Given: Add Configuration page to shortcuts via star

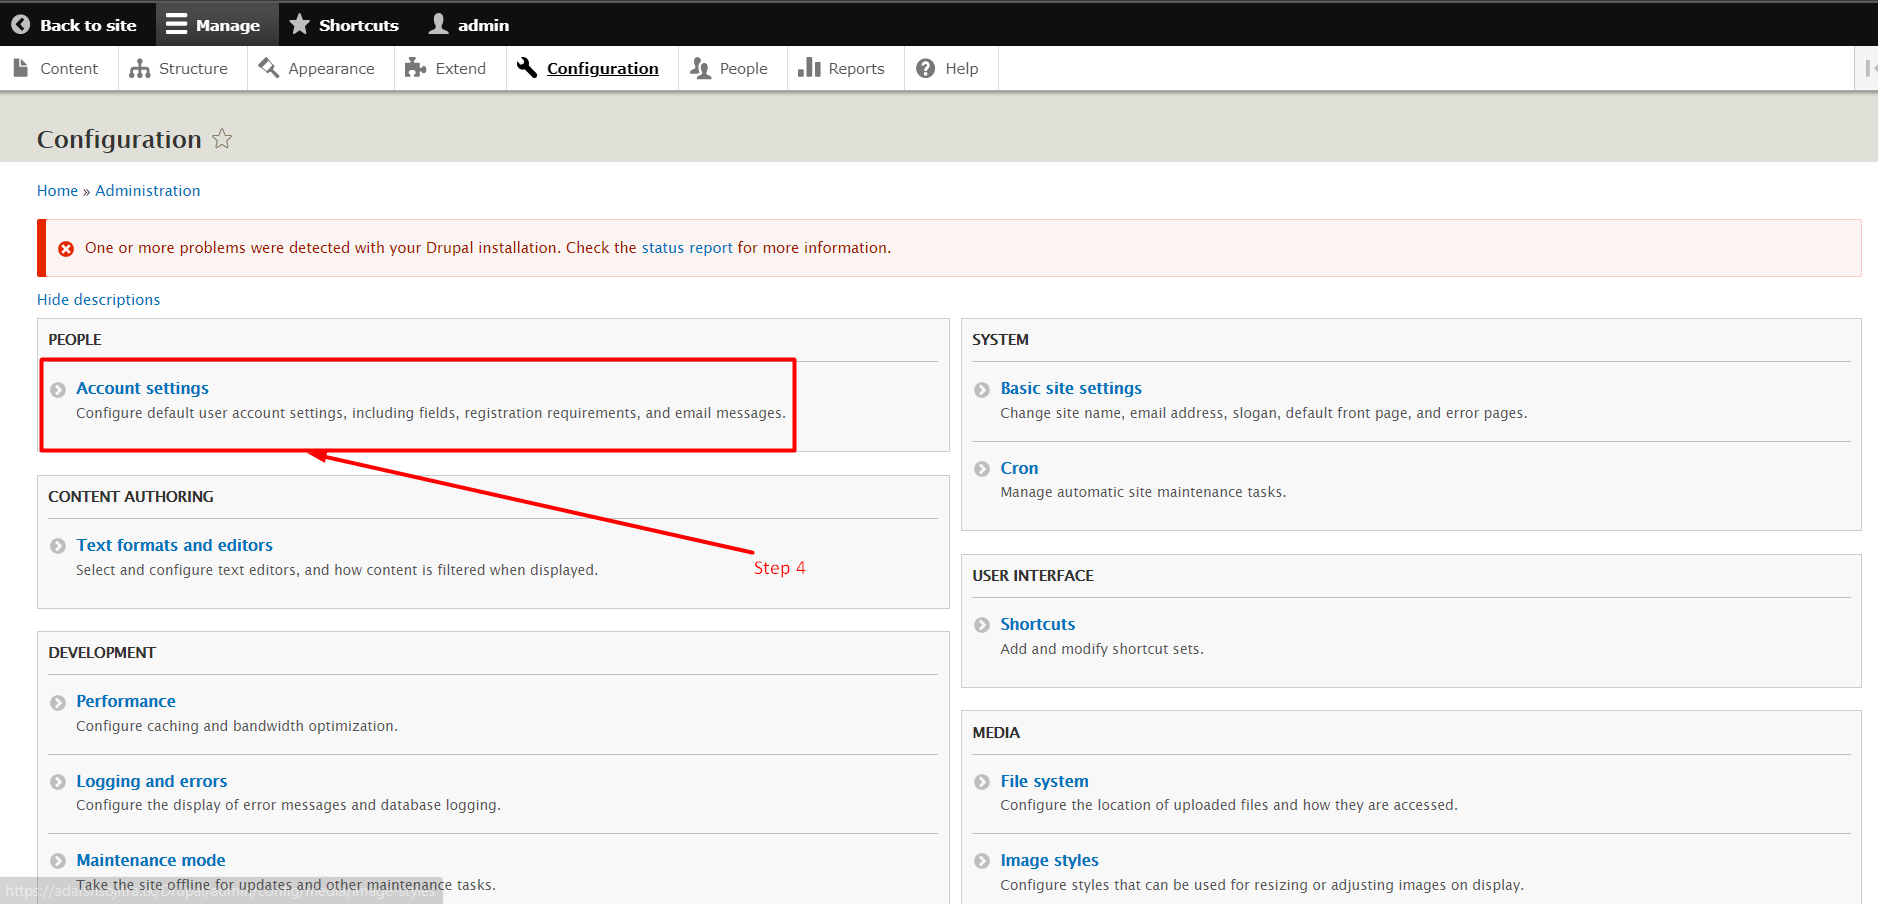Looking at the screenshot, I should pyautogui.click(x=222, y=139).
